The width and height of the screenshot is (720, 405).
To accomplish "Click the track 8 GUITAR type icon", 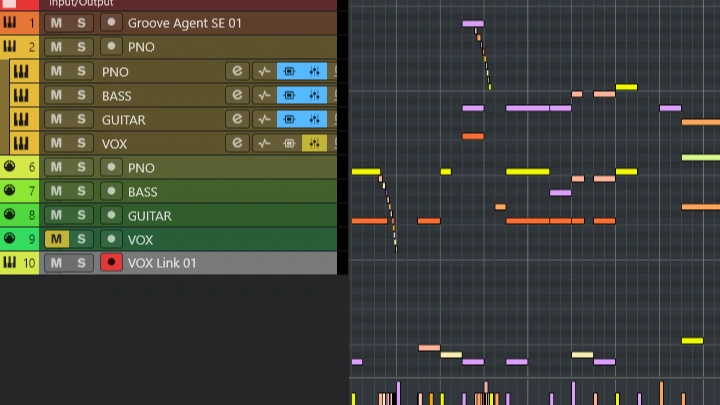I will pyautogui.click(x=10, y=214).
